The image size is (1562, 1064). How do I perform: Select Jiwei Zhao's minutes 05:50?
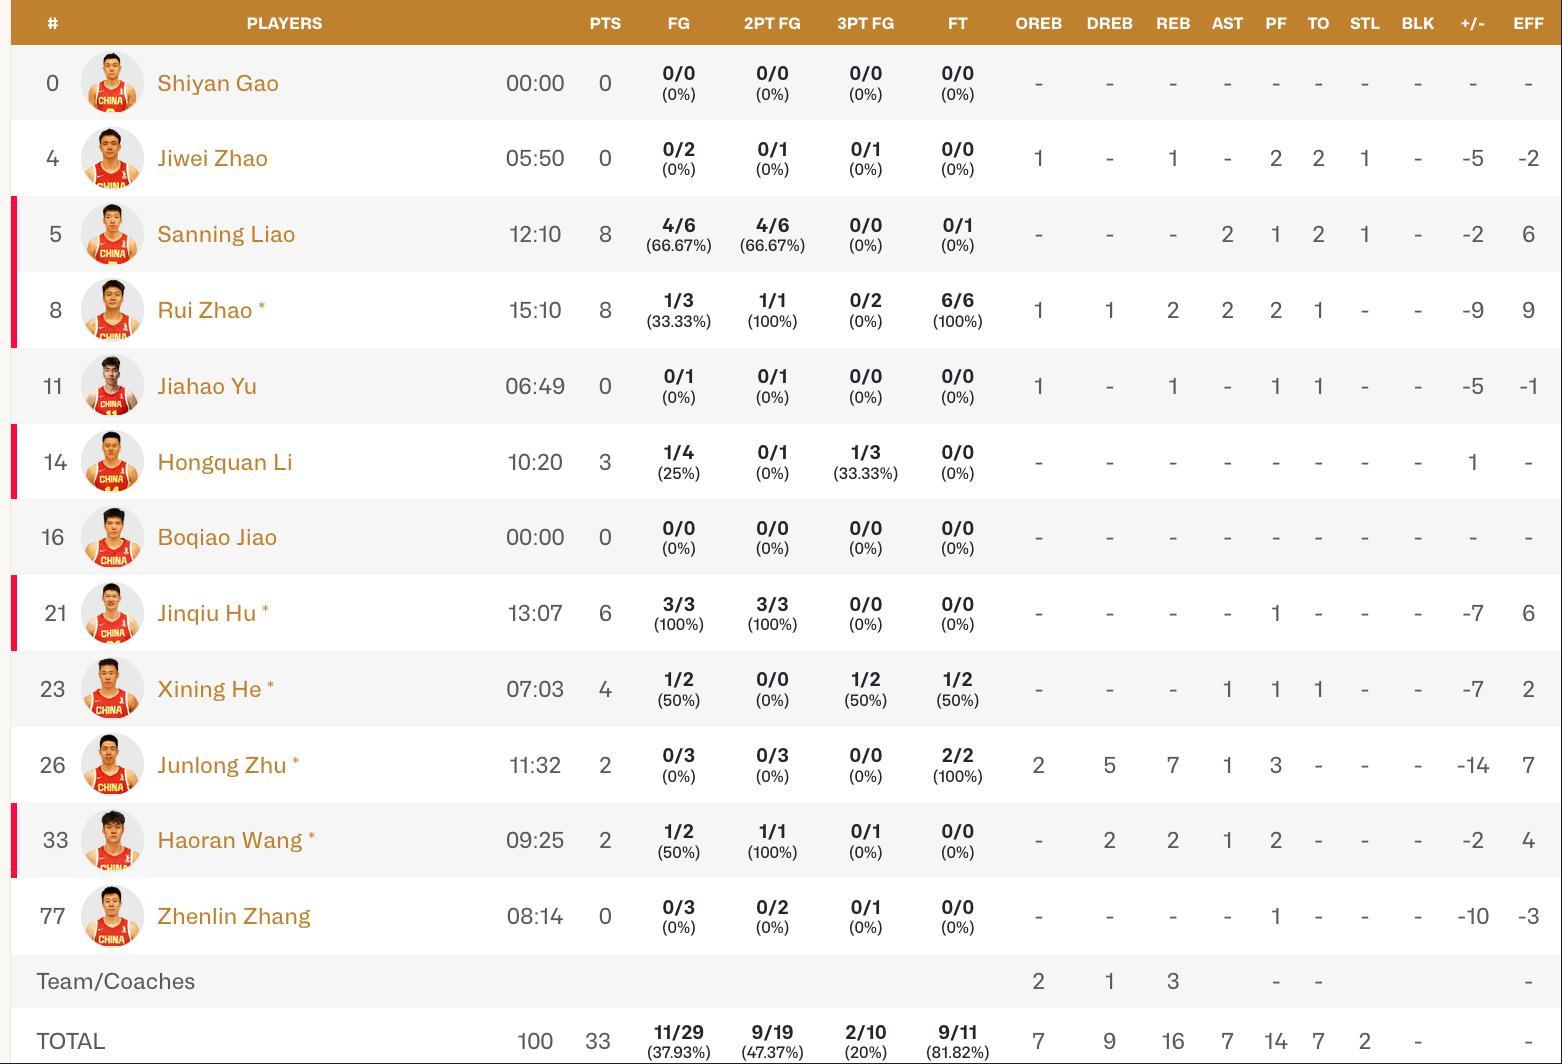(x=535, y=158)
